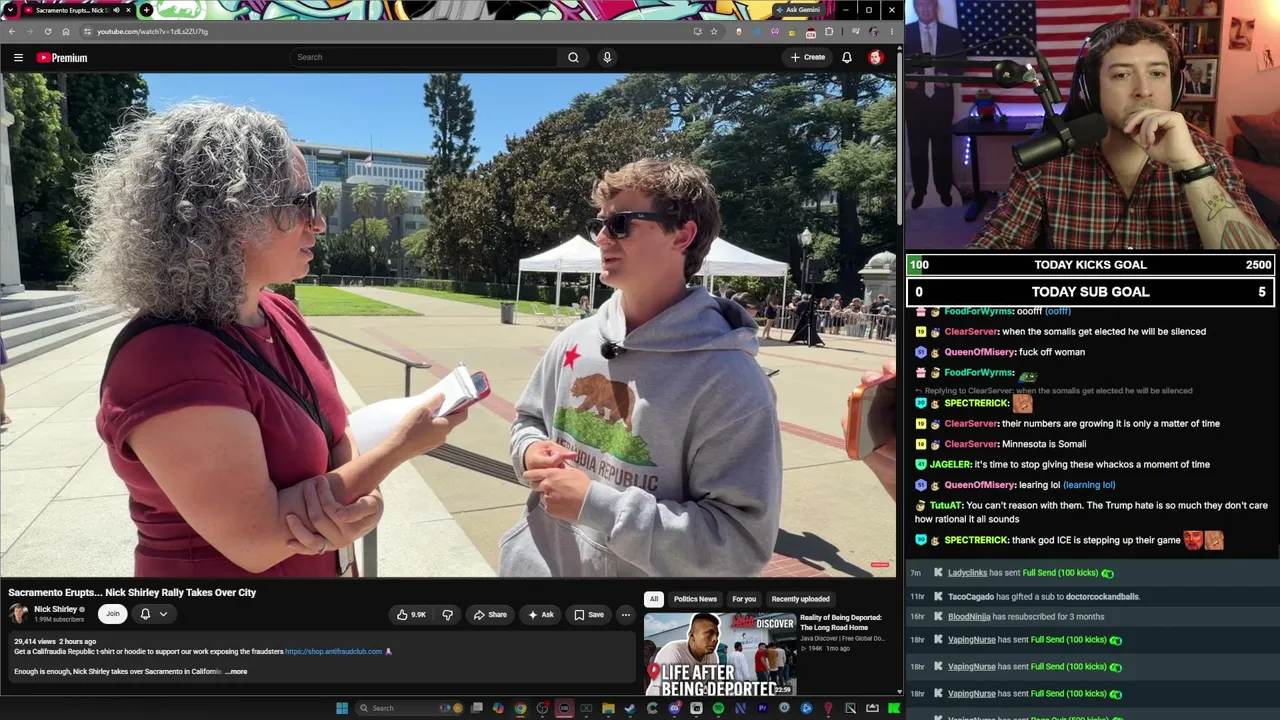Viewport: 1280px width, 720px height.
Task: Open Premiere Pro from the taskbar
Action: [x=762, y=708]
